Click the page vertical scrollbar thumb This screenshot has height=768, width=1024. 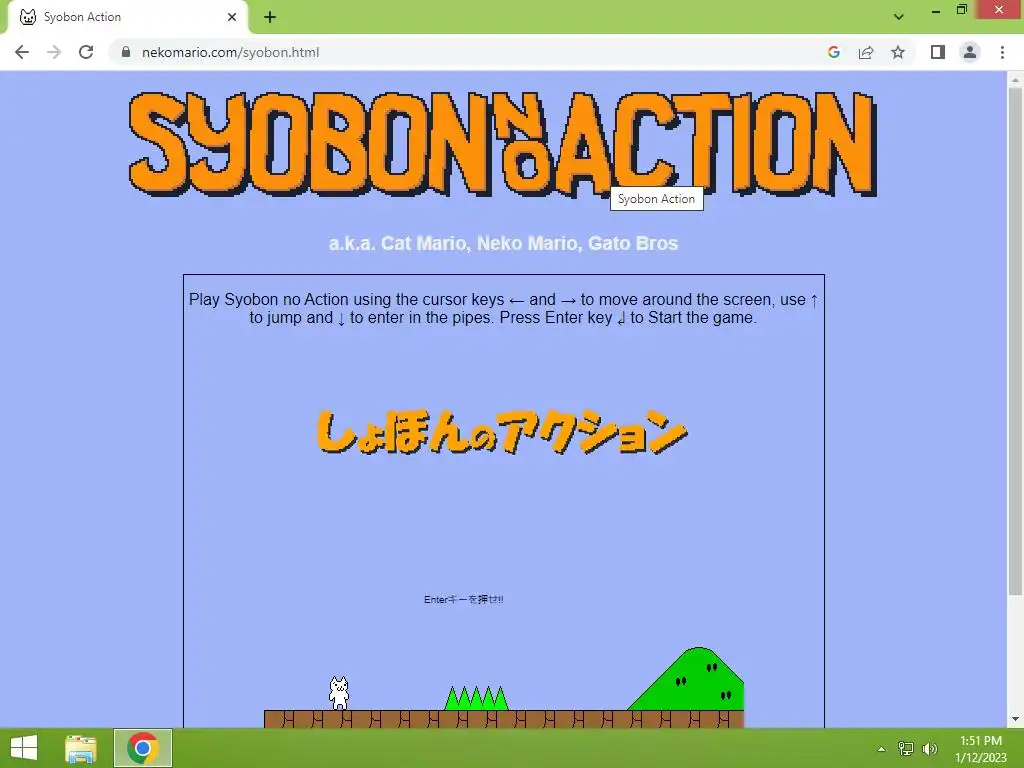click(x=1015, y=341)
